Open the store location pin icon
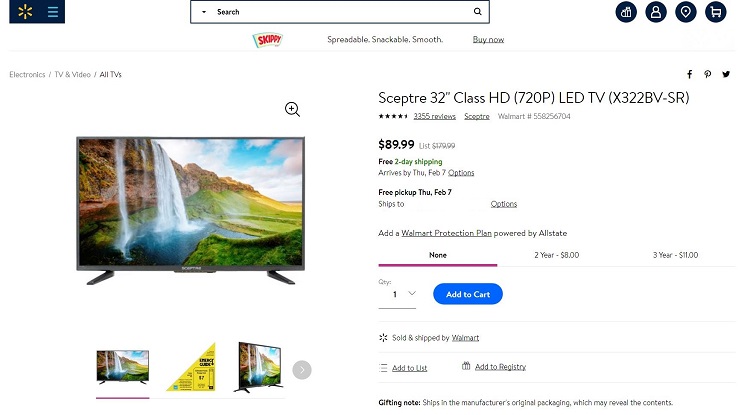Screen dimensions: 750x415 pos(685,12)
